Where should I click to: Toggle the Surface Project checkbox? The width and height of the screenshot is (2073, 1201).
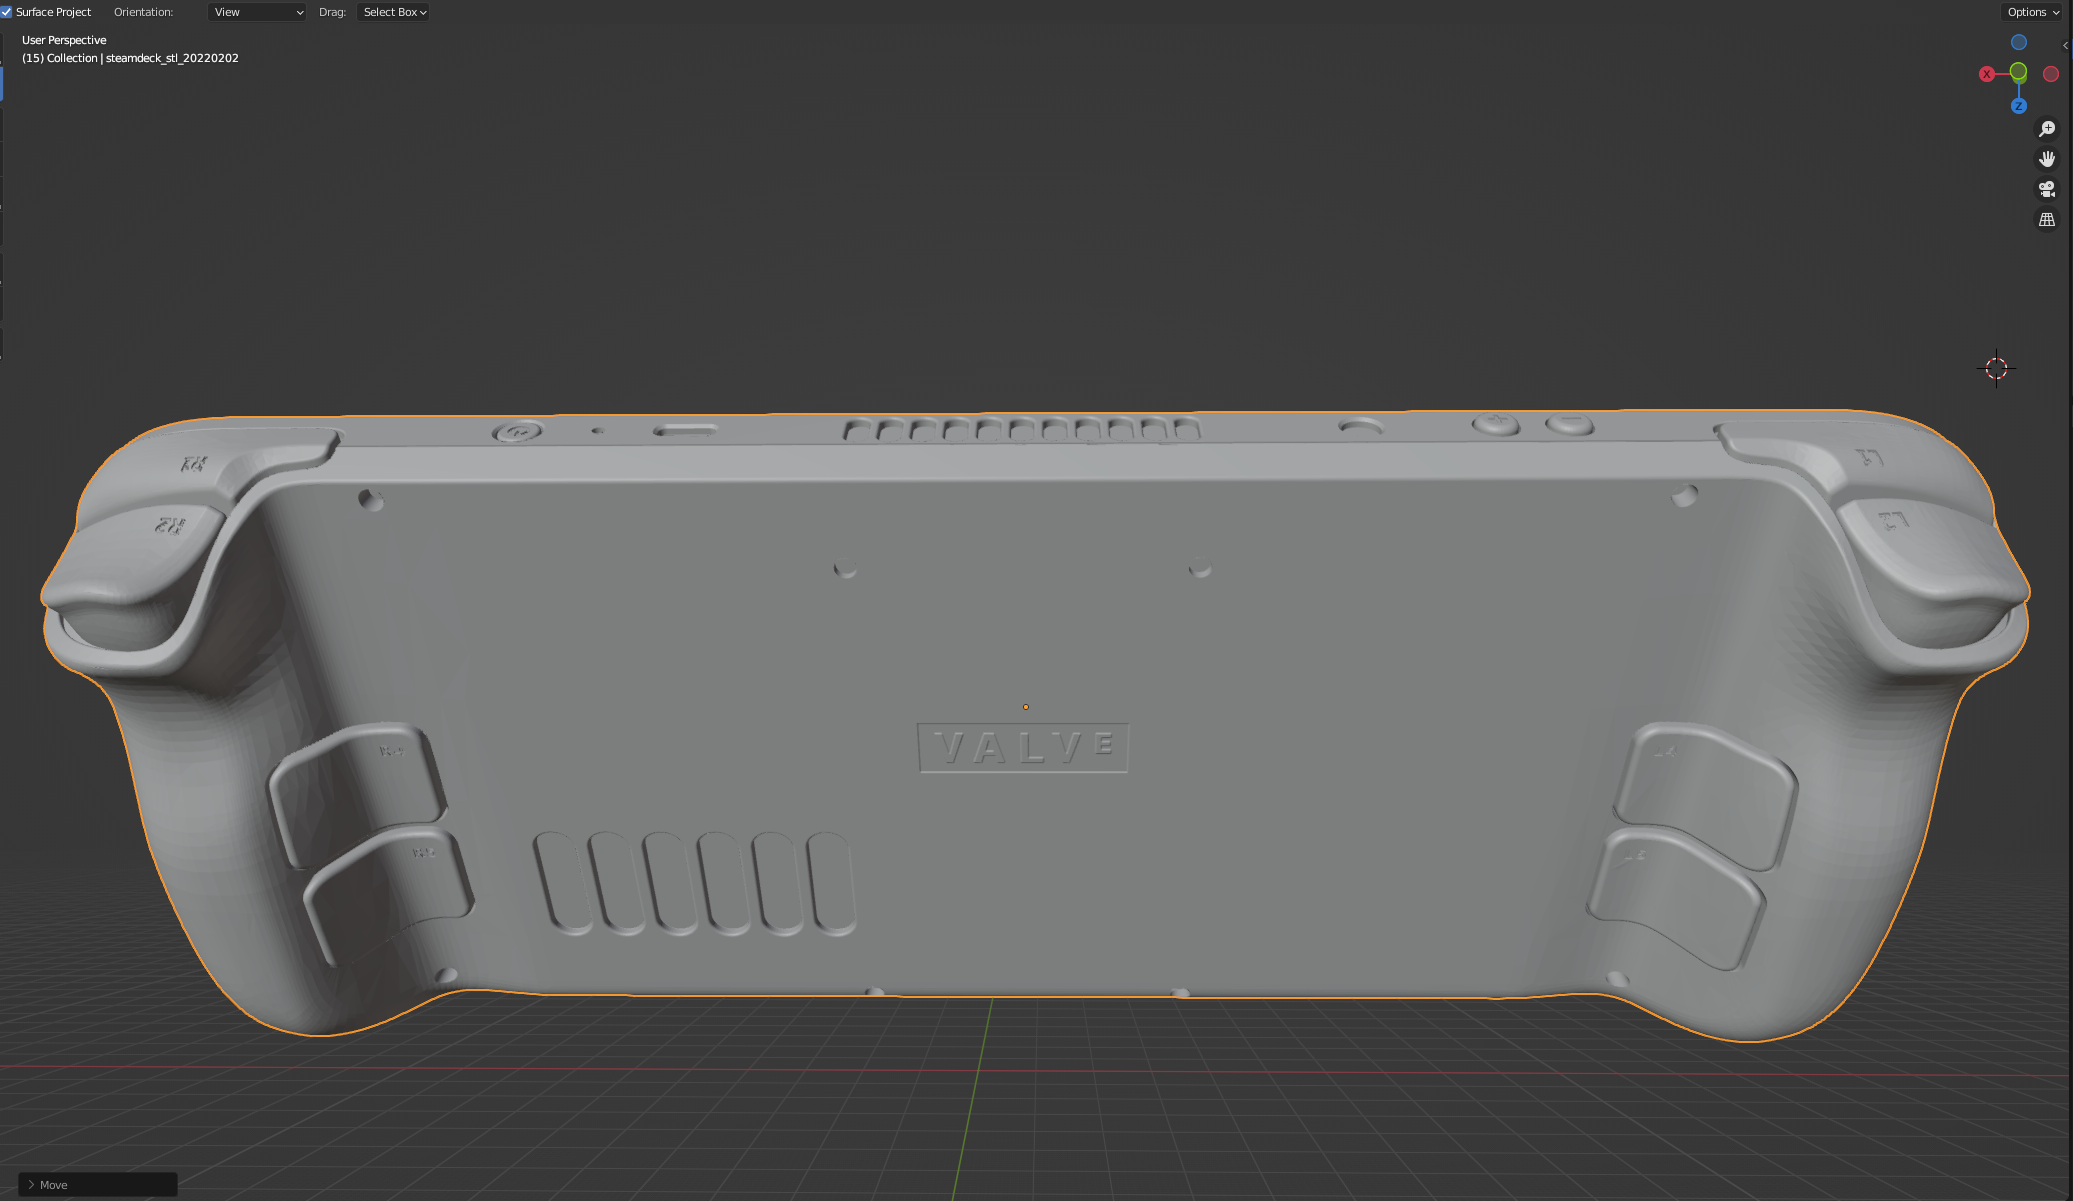(x=7, y=12)
